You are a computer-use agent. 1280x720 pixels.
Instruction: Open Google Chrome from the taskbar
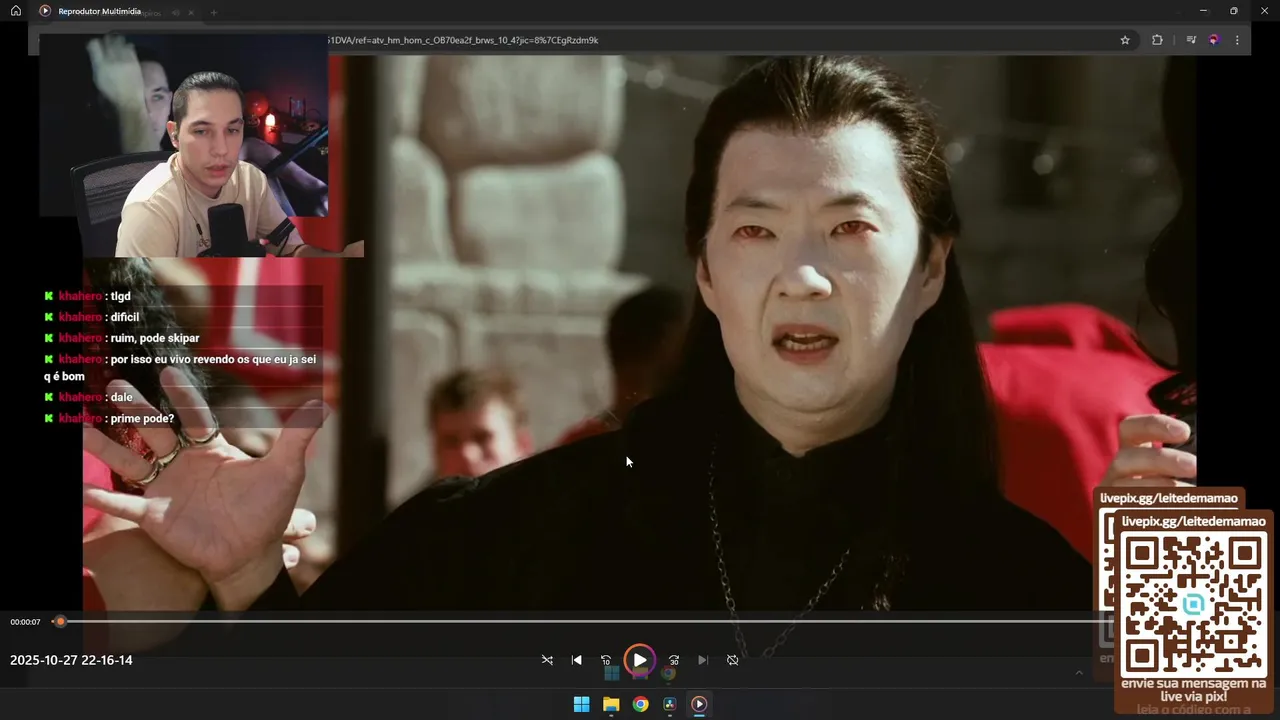click(x=640, y=704)
